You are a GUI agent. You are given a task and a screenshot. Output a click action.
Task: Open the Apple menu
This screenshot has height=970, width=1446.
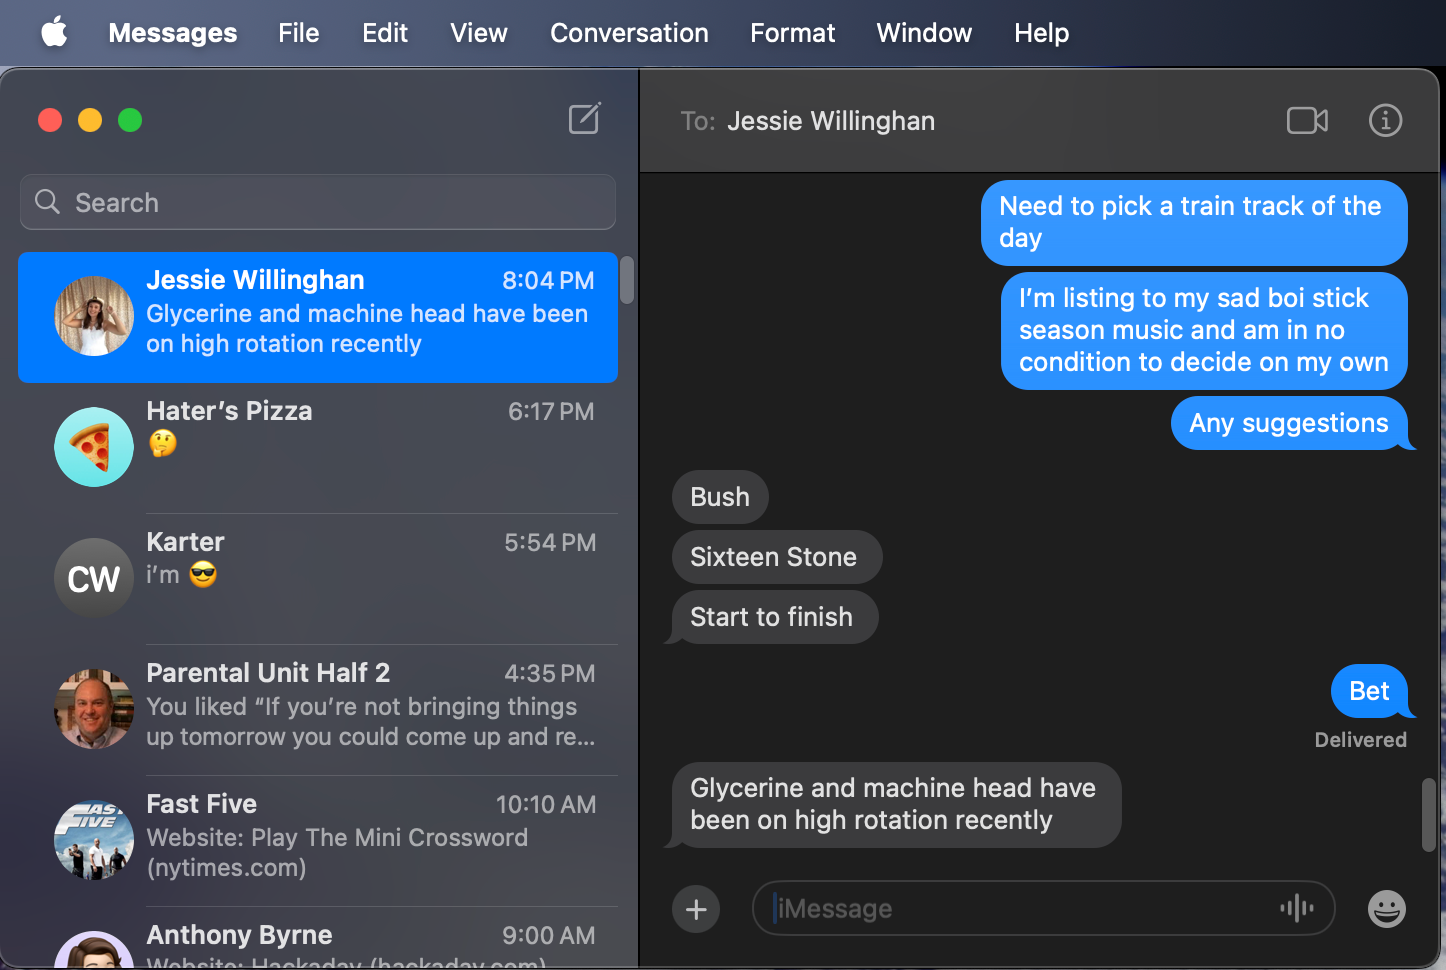click(54, 32)
